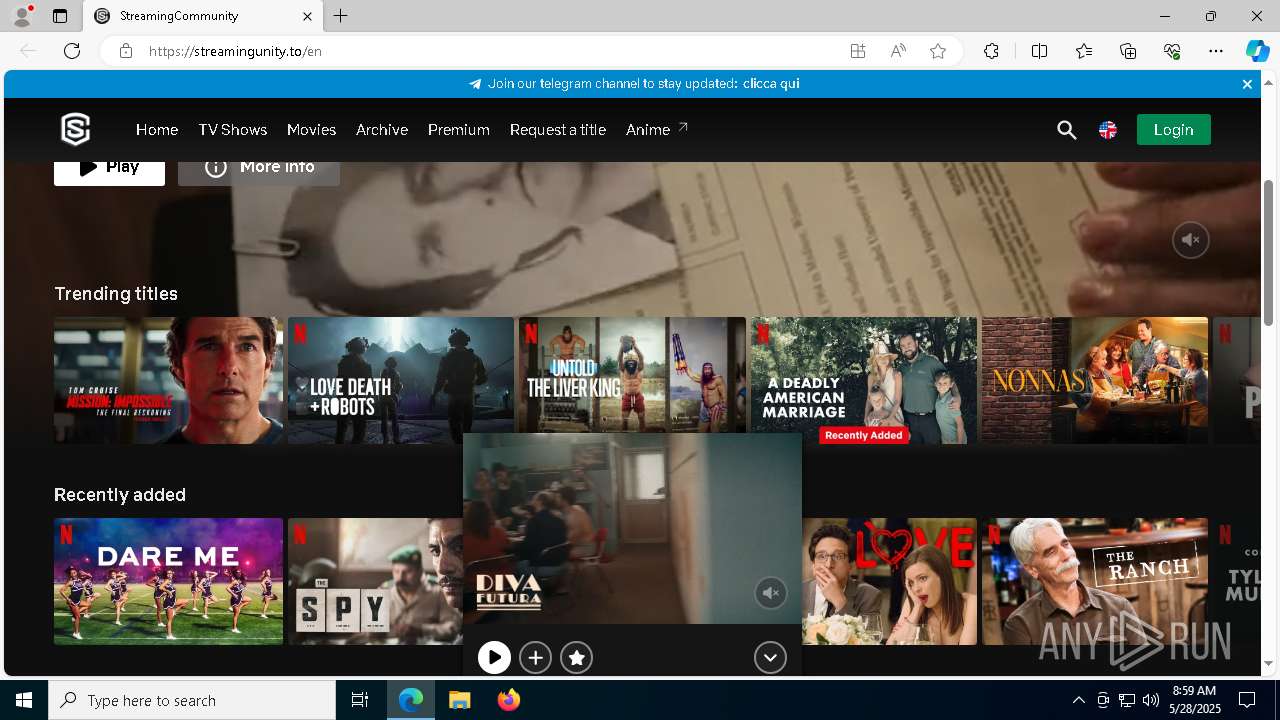Viewport: 1280px width, 720px height.
Task: Launch Firefox from the taskbar
Action: click(x=509, y=700)
